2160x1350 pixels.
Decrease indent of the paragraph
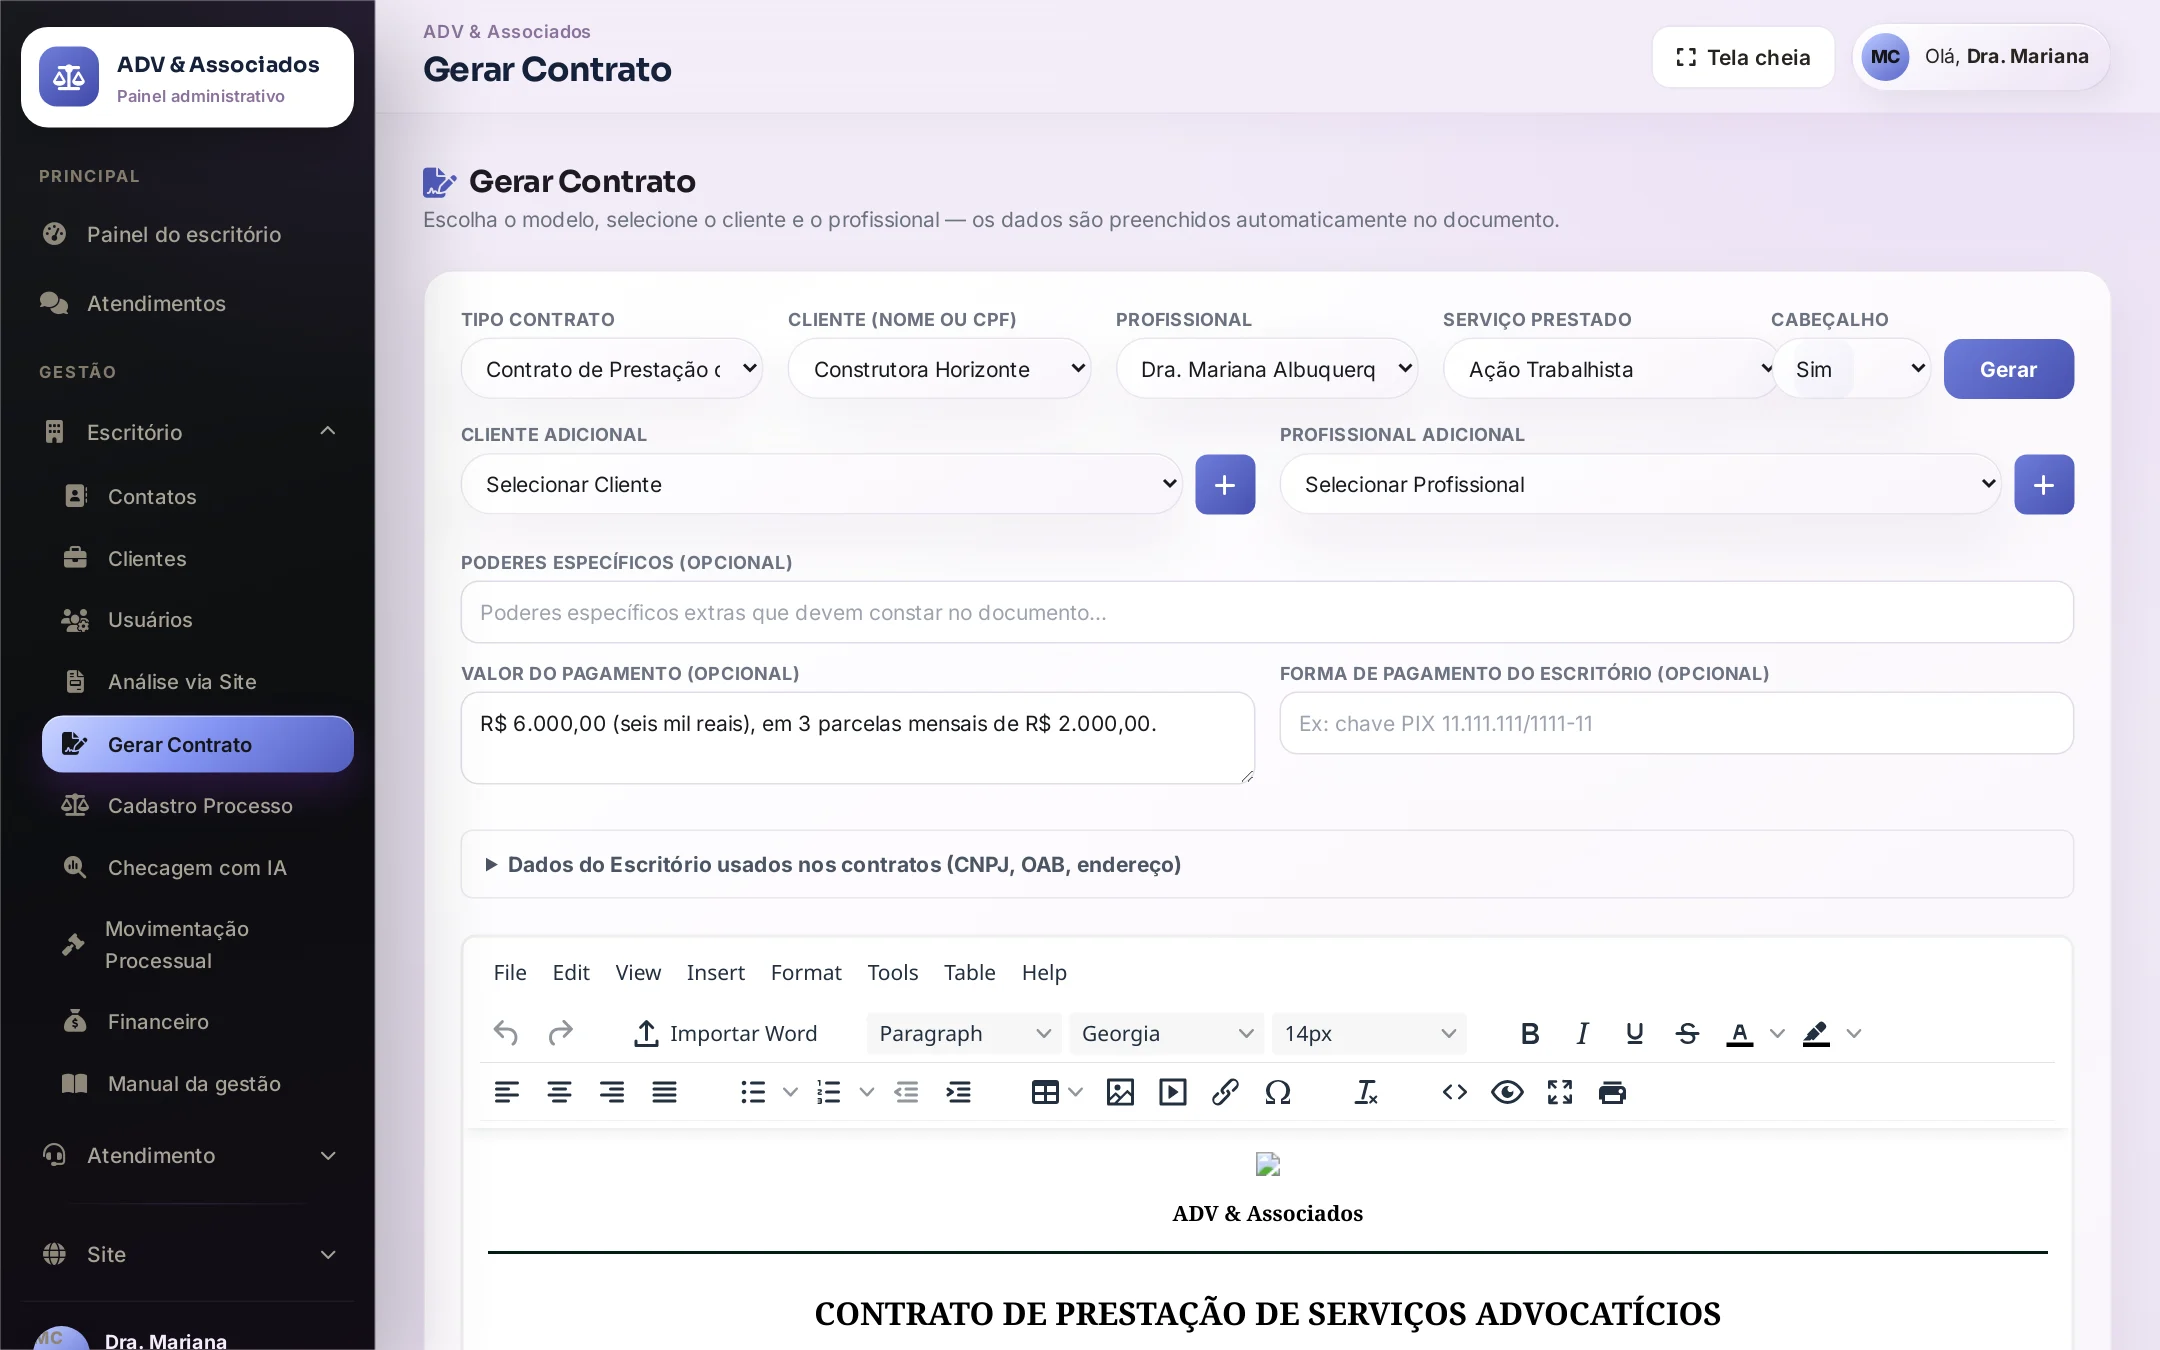pyautogui.click(x=906, y=1092)
